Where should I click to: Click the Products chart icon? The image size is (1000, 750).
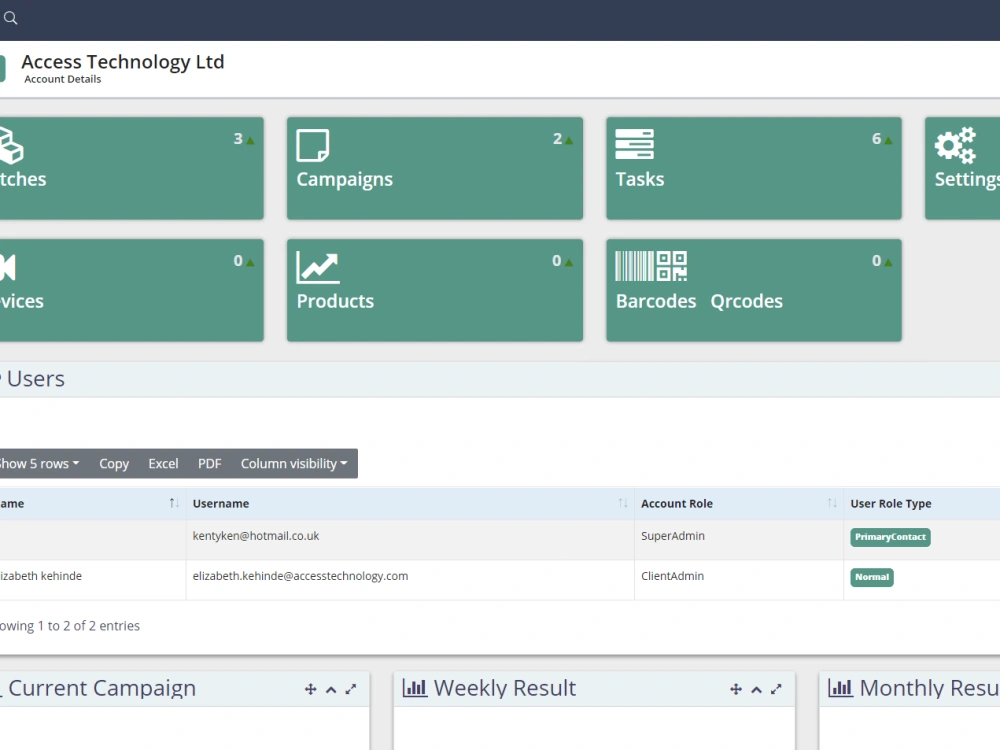point(318,267)
